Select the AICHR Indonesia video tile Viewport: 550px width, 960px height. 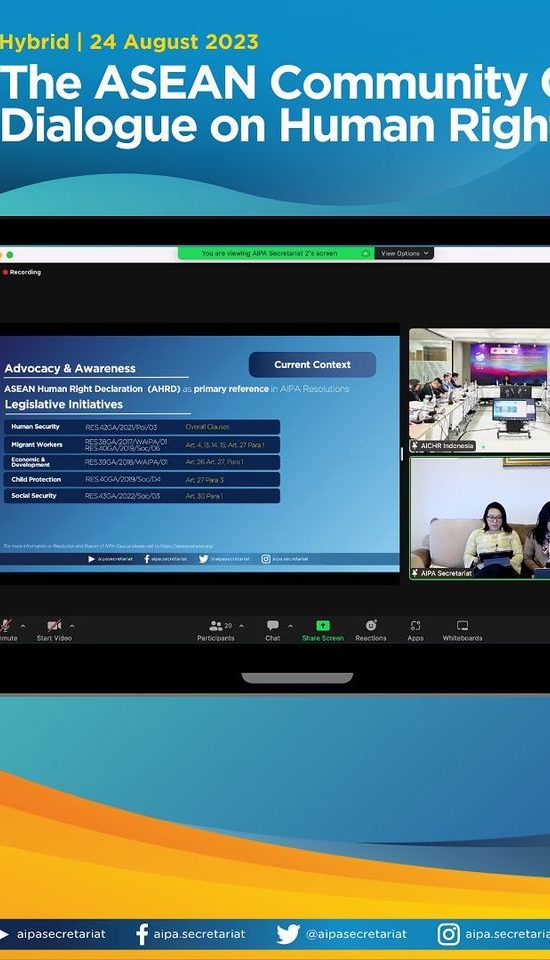[x=480, y=391]
